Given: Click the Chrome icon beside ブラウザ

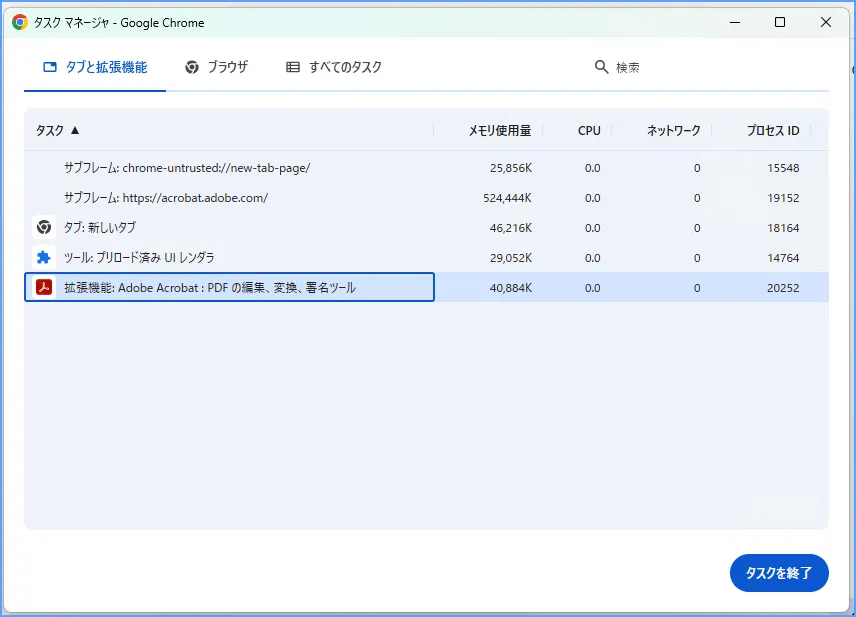Looking at the screenshot, I should [192, 67].
